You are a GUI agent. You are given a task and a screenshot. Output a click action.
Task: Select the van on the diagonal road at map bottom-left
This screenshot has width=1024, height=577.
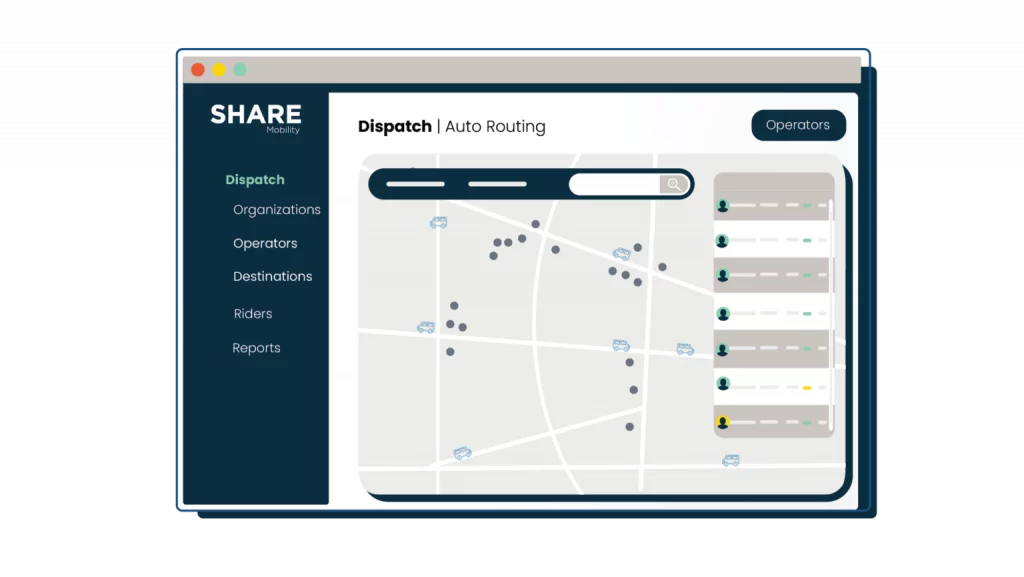pos(462,453)
